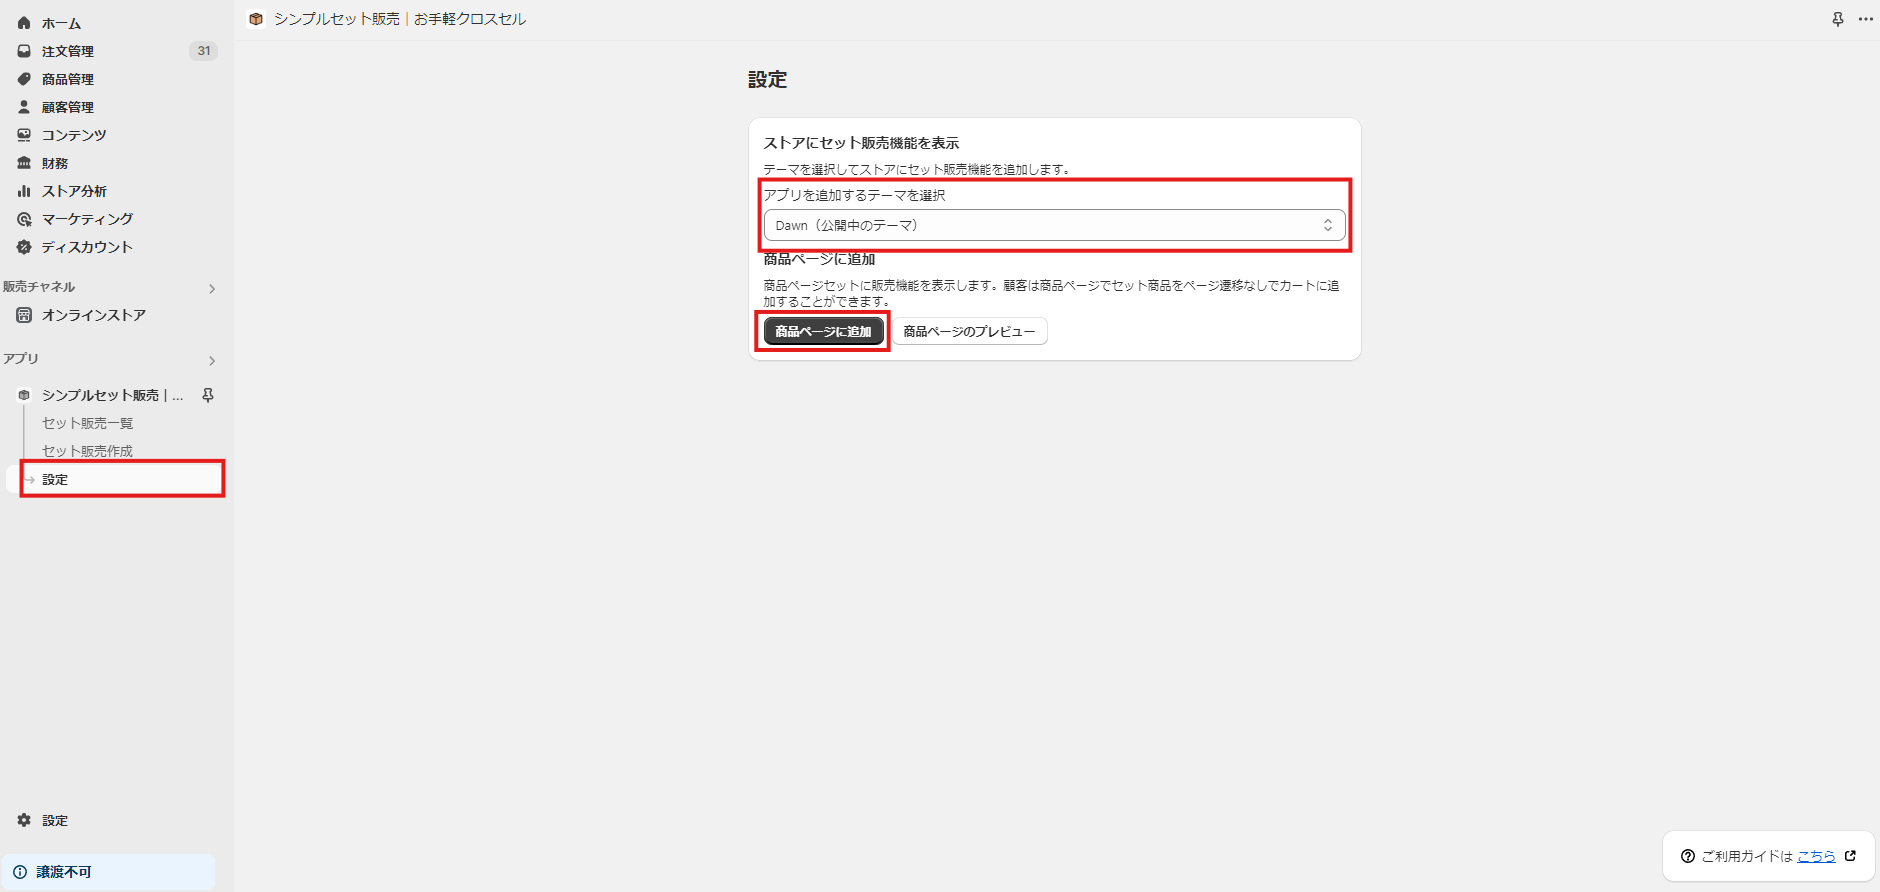Screen dimensions: 1880x892
Task: Click the アプリ section label
Action: click(x=21, y=359)
